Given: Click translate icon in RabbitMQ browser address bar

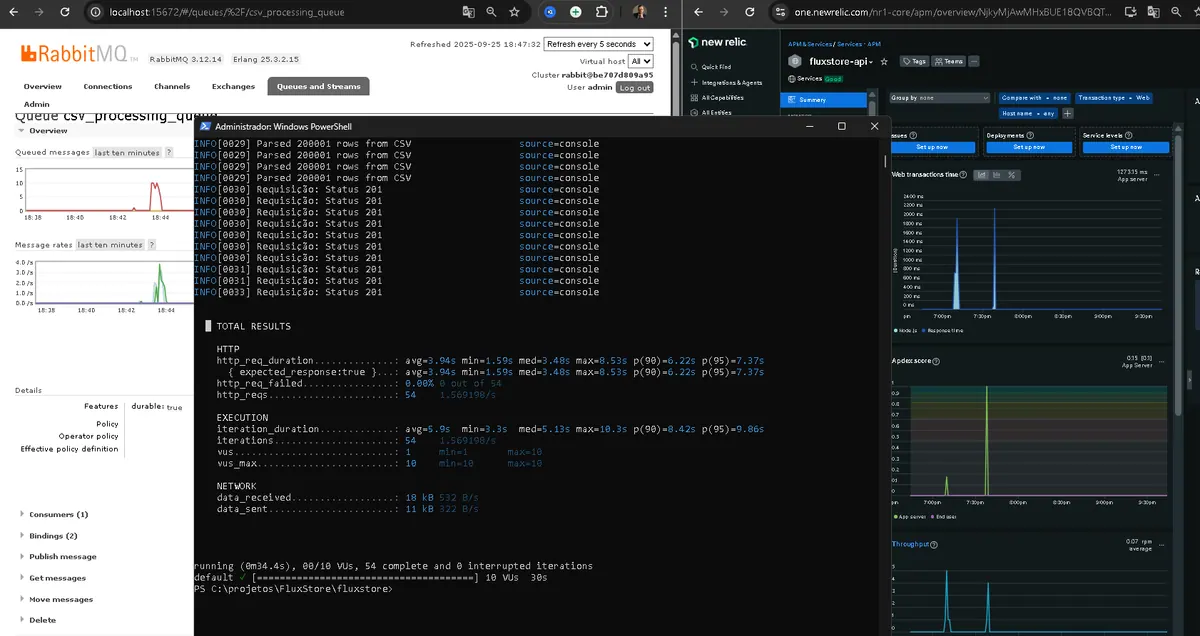Looking at the screenshot, I should pyautogui.click(x=468, y=12).
